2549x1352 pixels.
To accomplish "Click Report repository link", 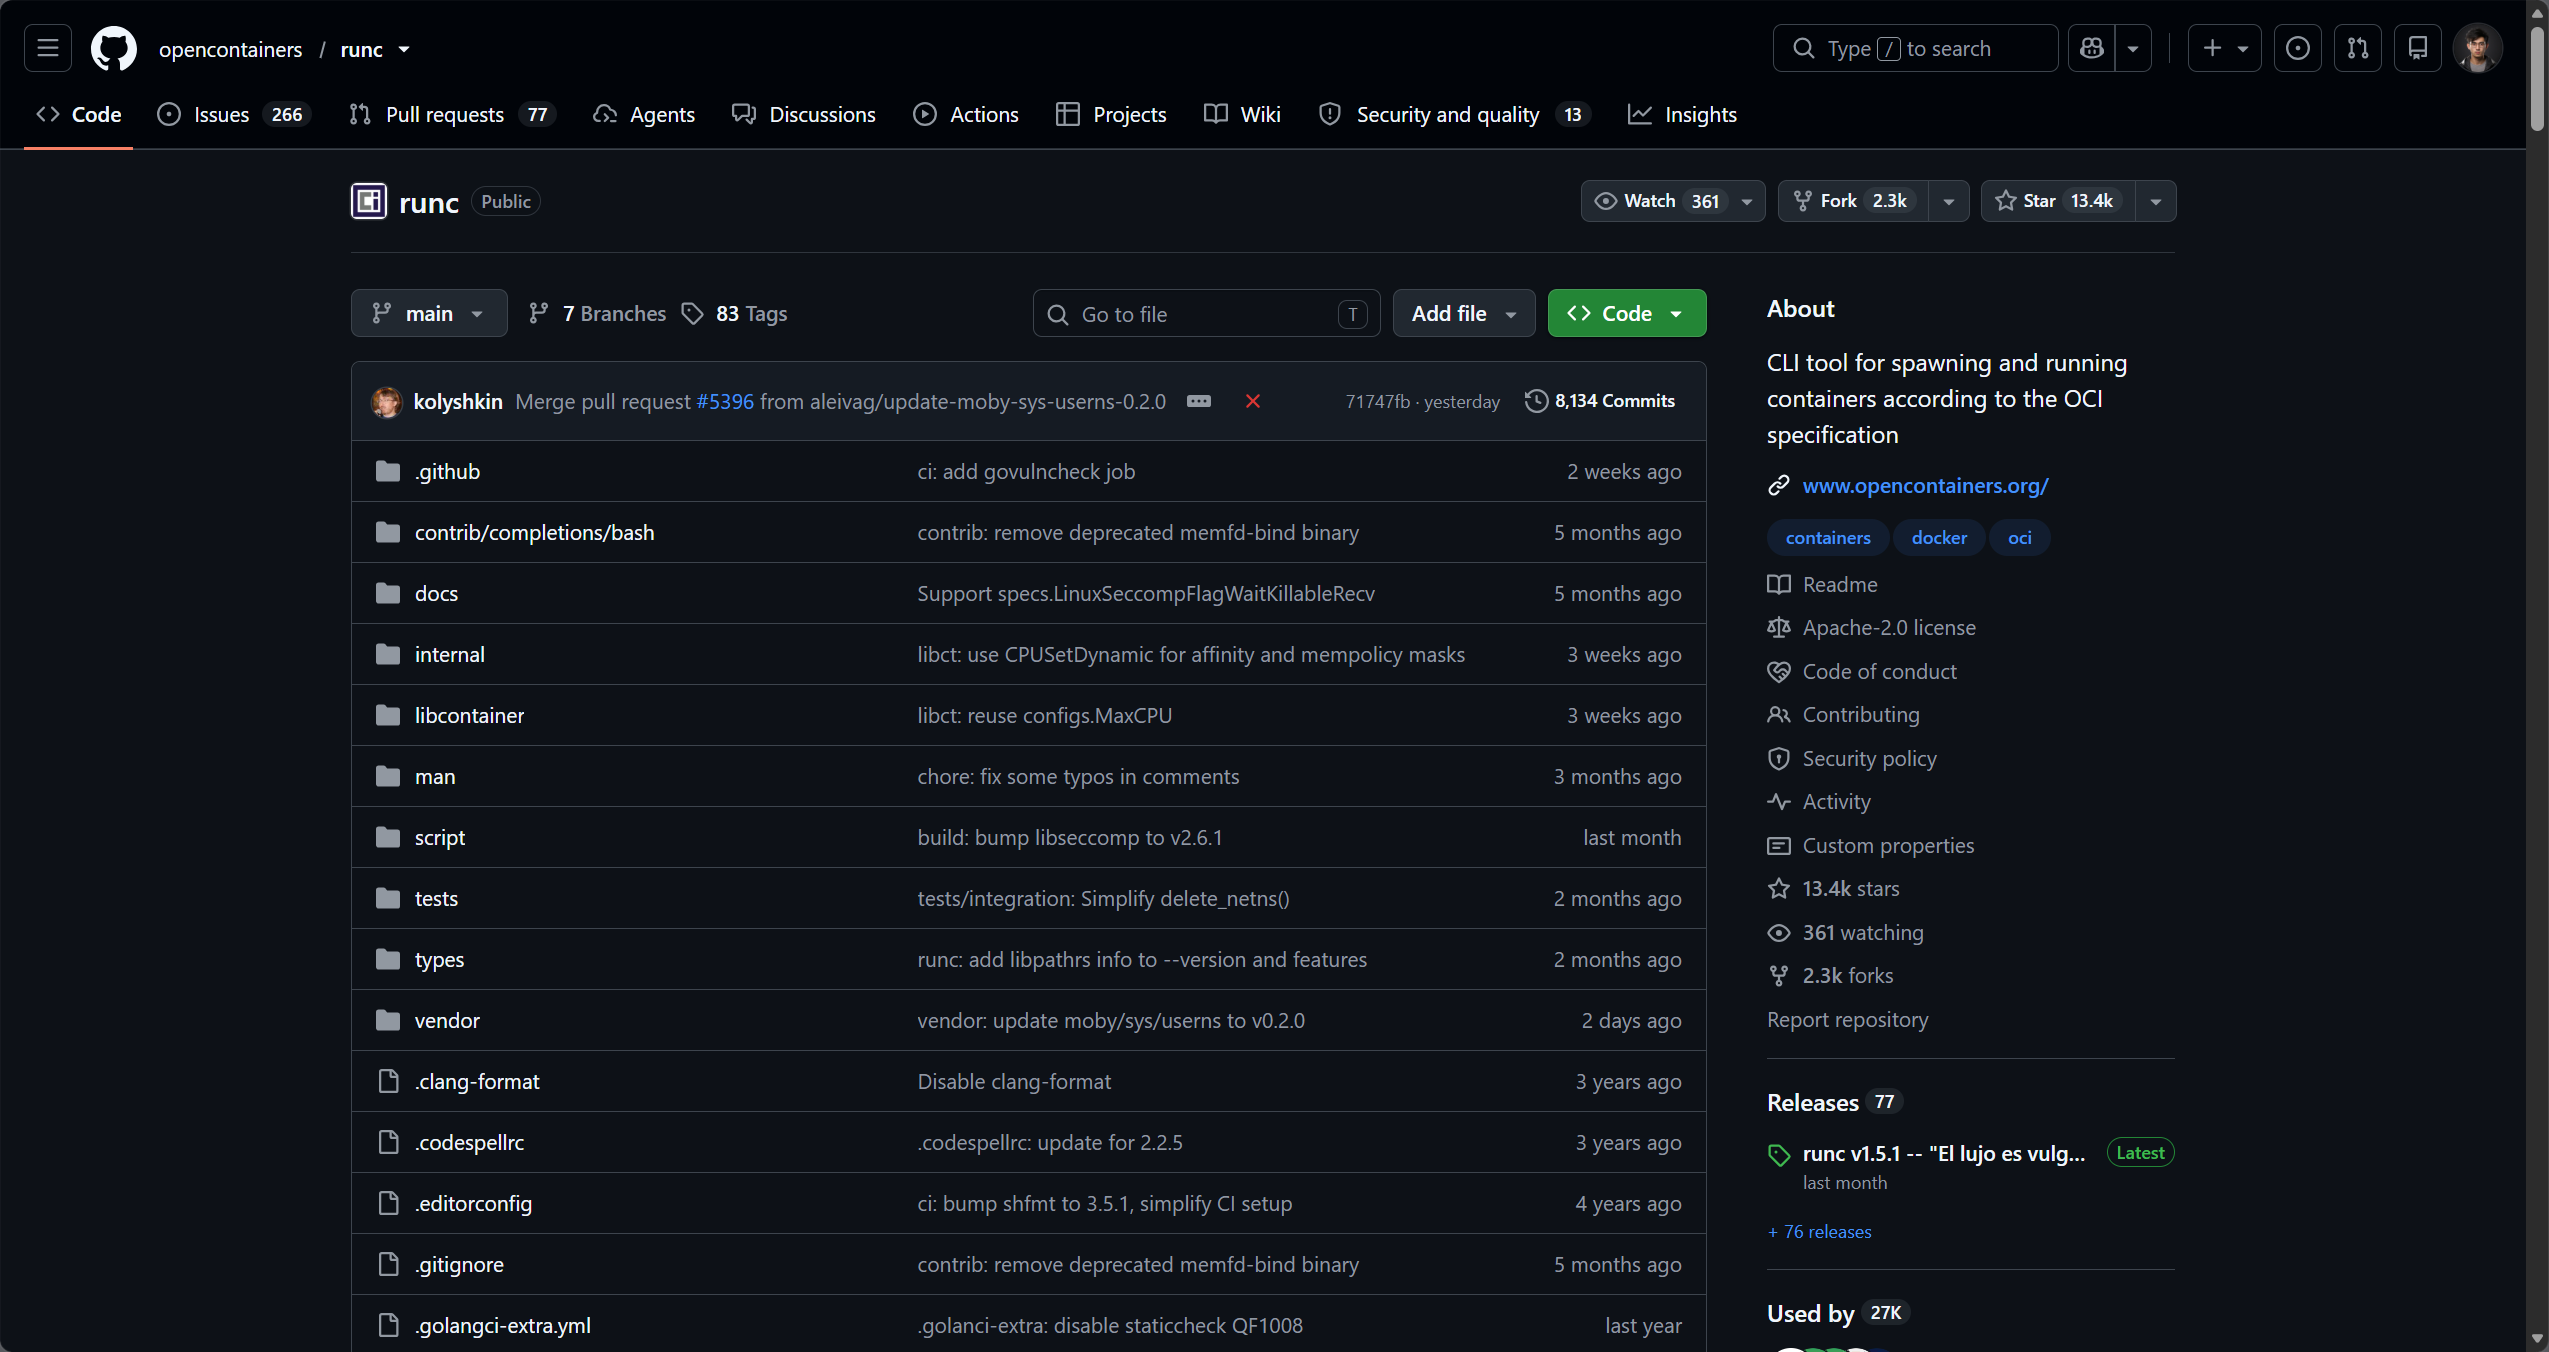I will point(1847,1020).
